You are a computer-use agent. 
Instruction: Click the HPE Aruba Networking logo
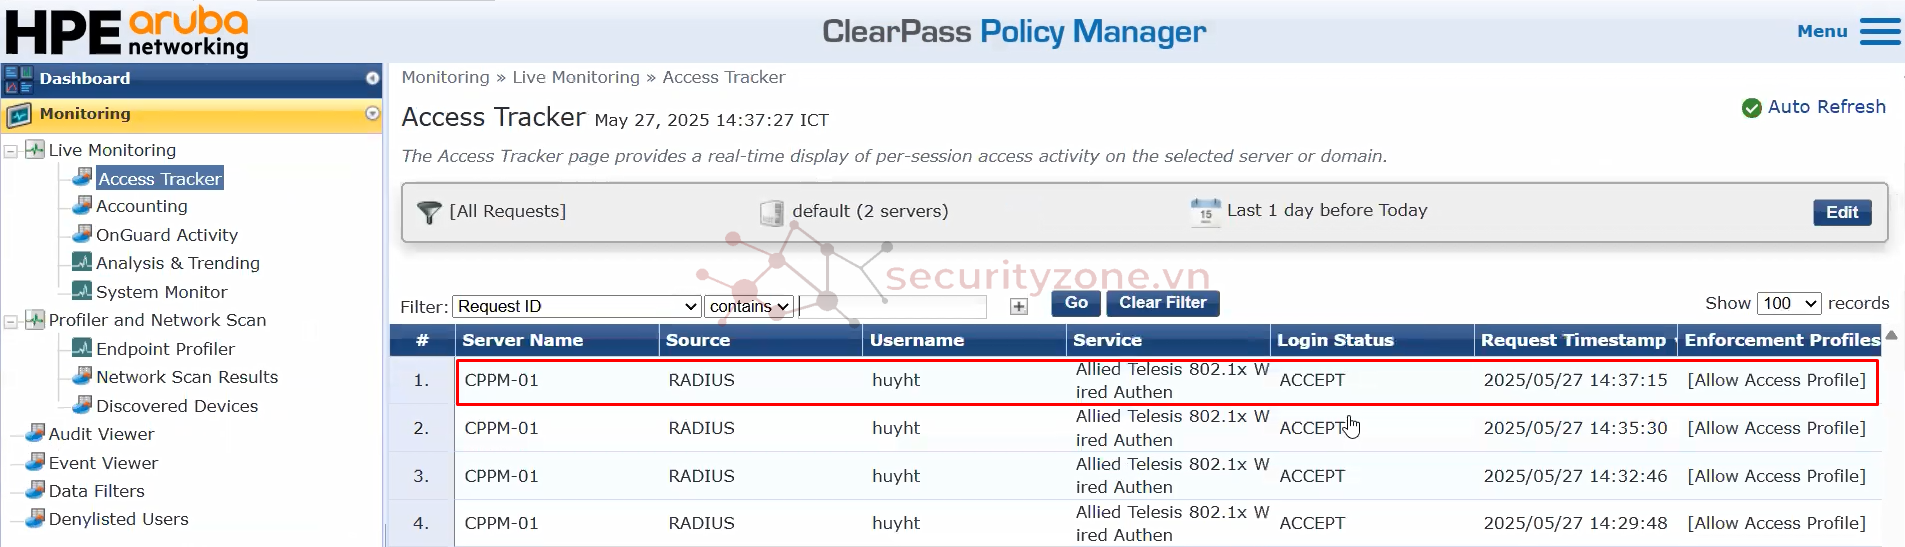coord(128,31)
